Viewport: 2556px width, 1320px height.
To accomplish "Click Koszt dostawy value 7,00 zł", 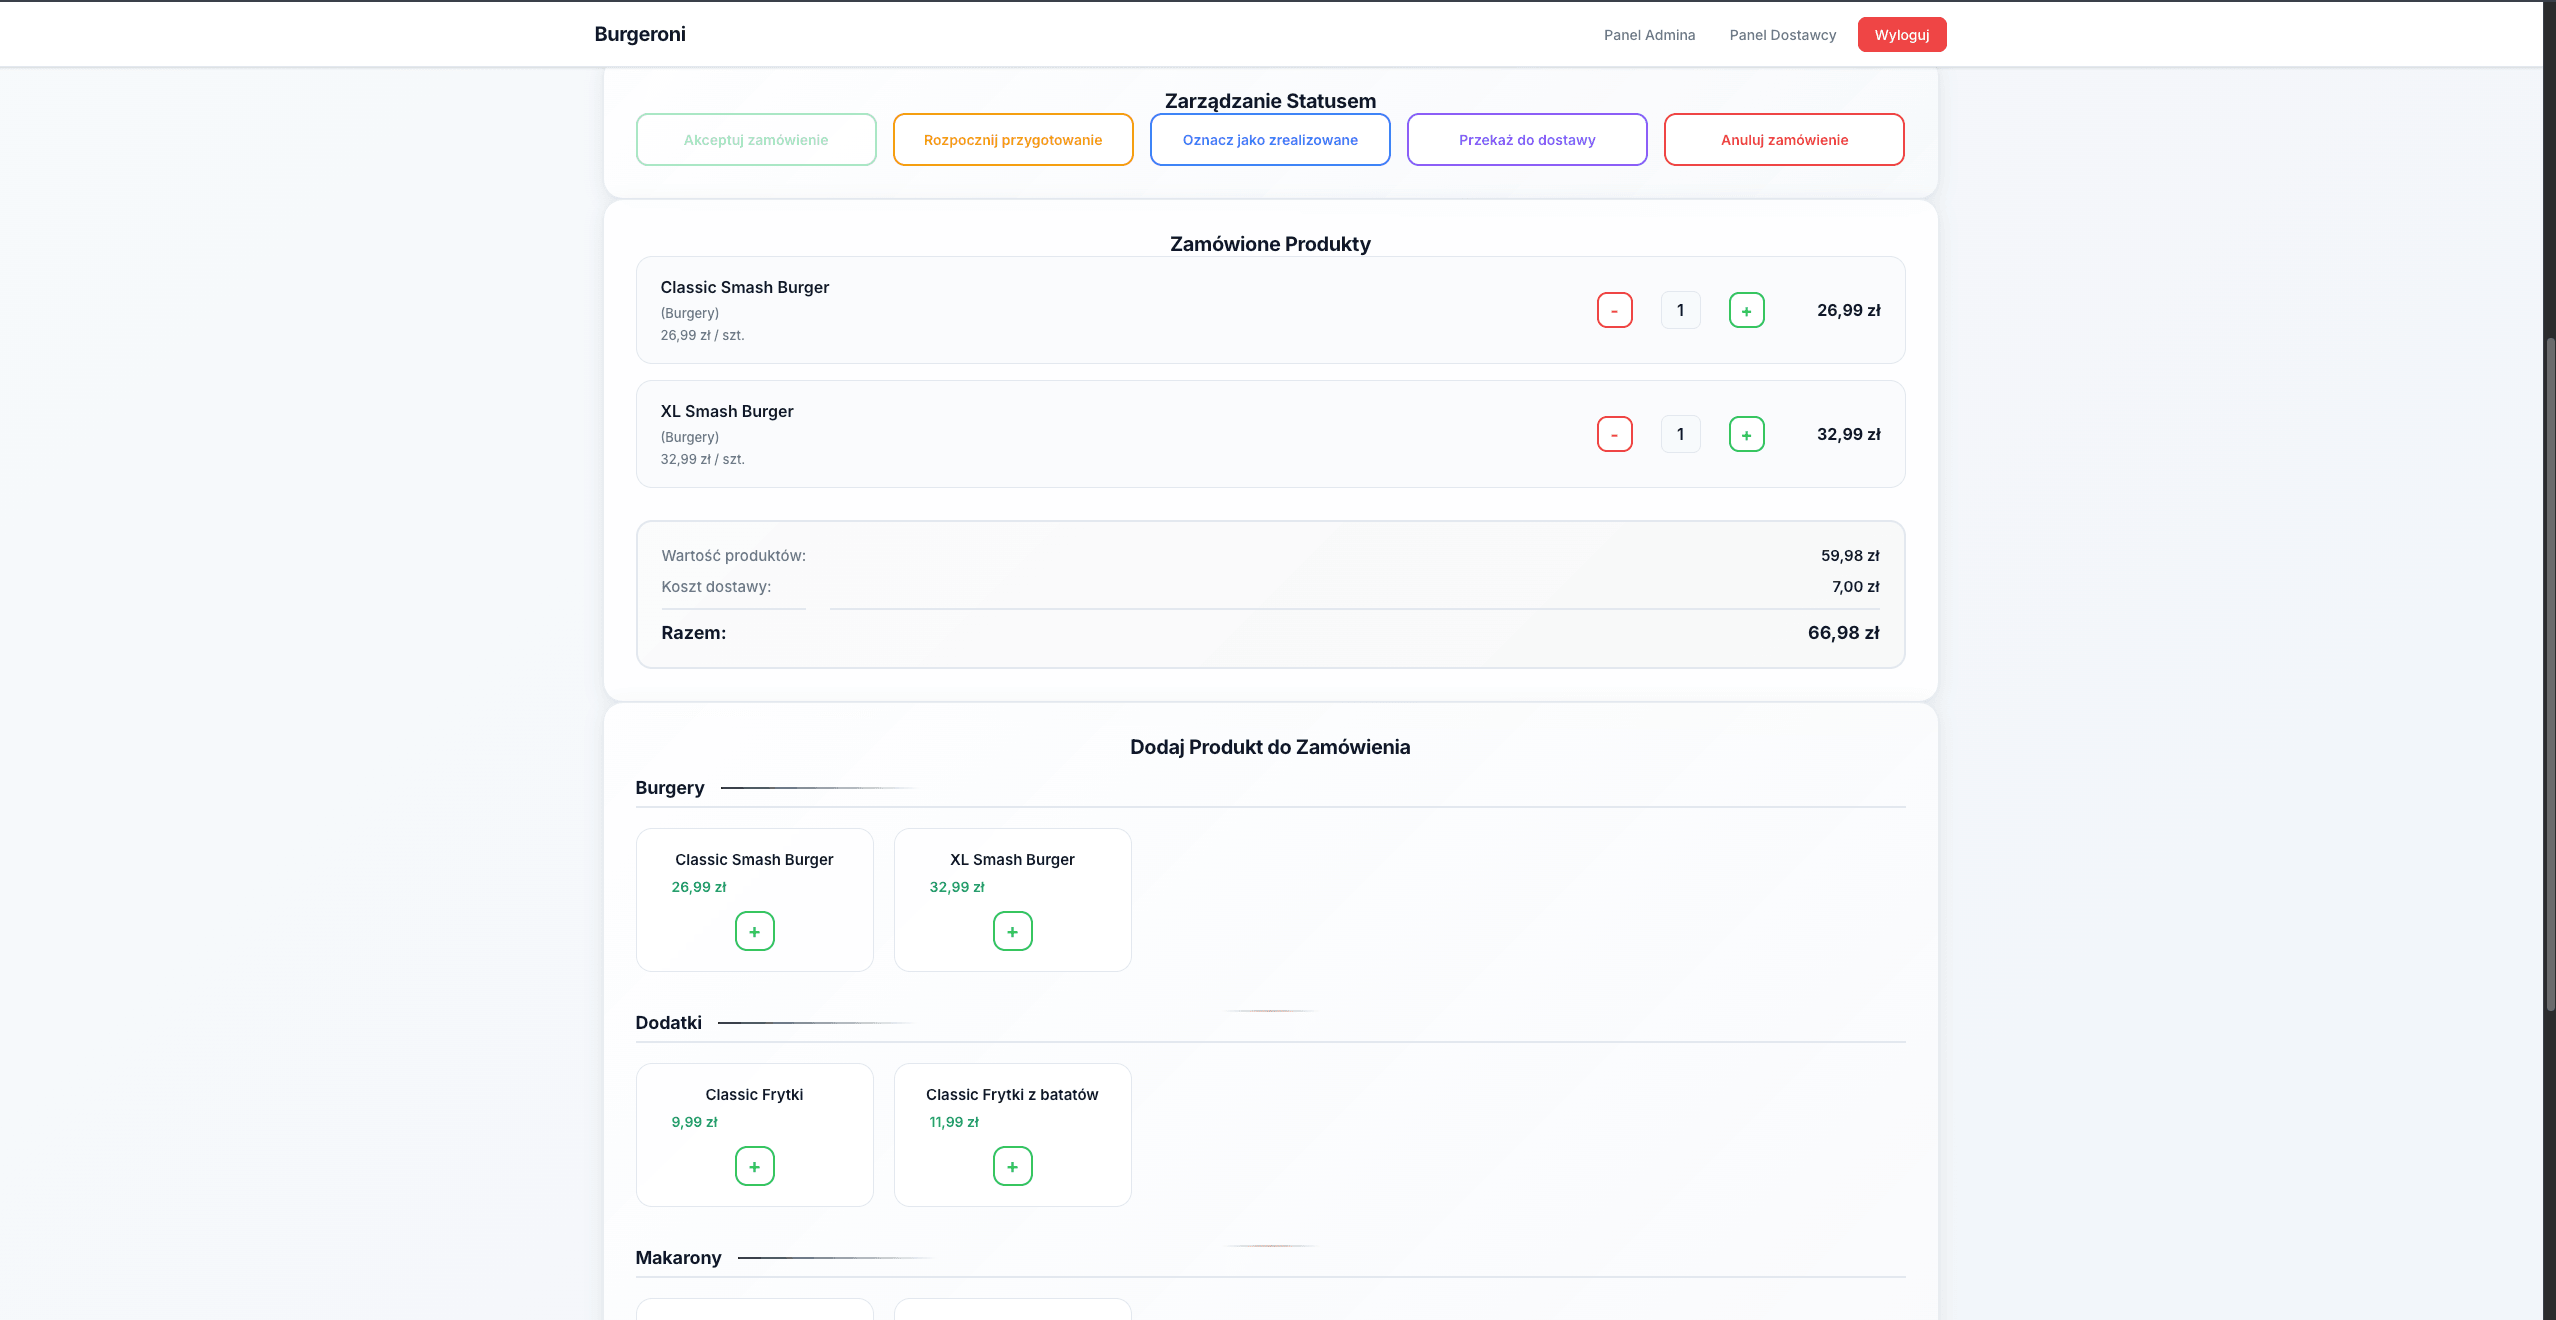I will (1855, 587).
